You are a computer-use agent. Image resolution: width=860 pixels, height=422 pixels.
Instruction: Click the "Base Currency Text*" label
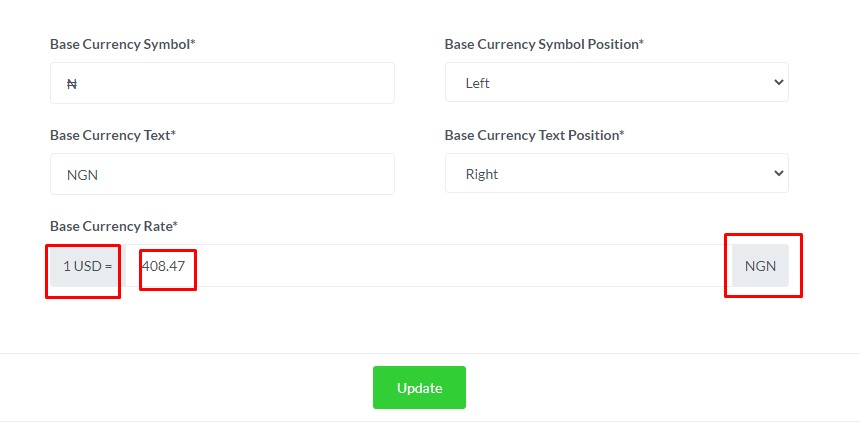pos(113,135)
